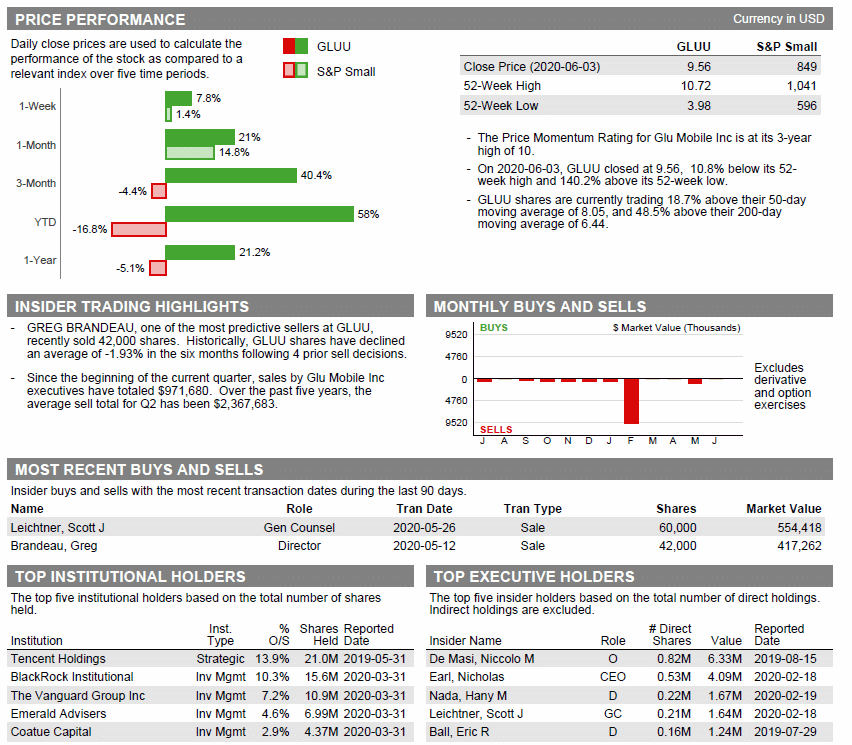Click the 'Director' role cell
This screenshot has height=745, width=852.
point(299,546)
